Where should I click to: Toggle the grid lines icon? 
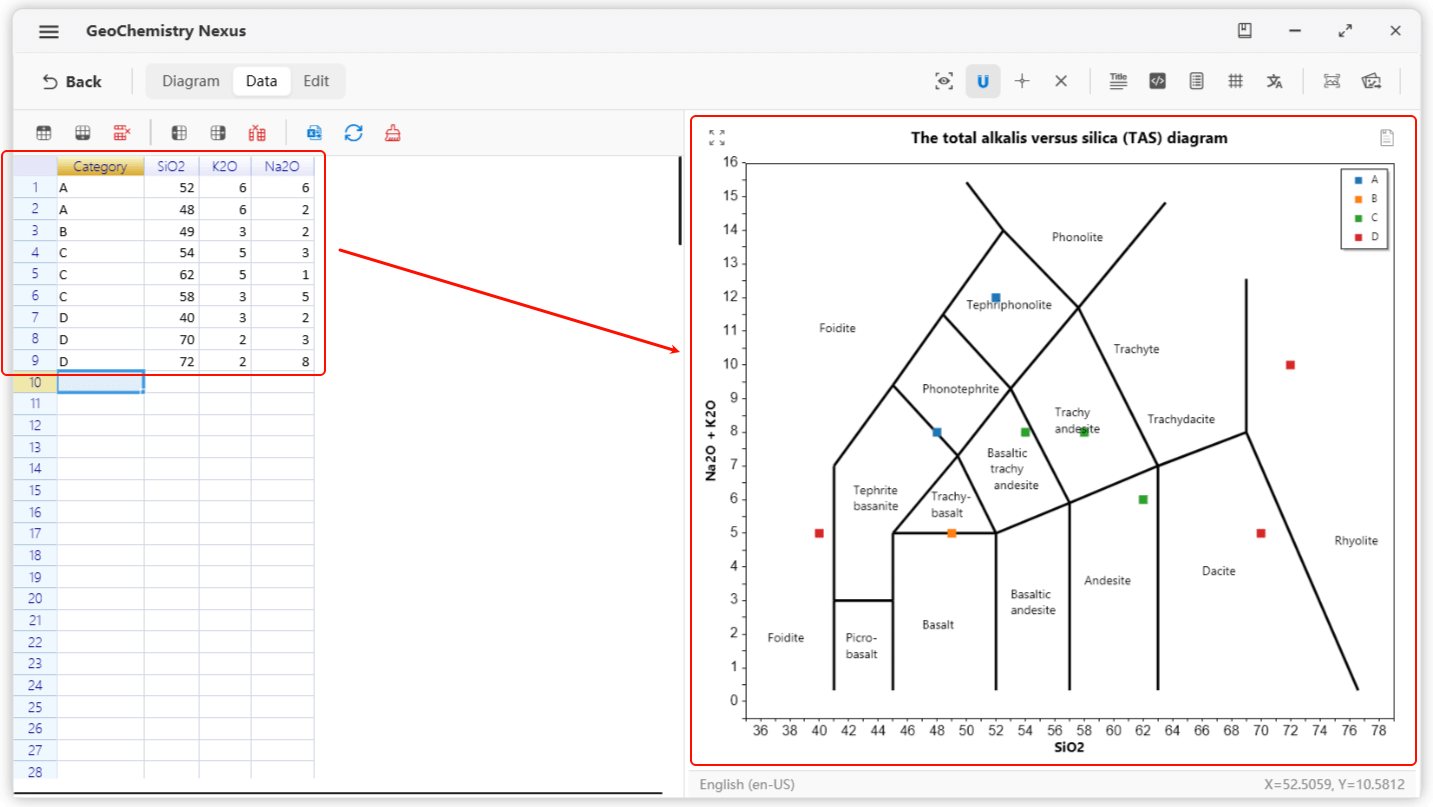coord(1235,82)
